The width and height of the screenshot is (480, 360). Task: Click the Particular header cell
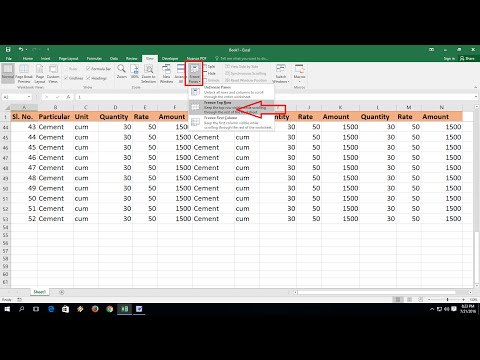55,117
